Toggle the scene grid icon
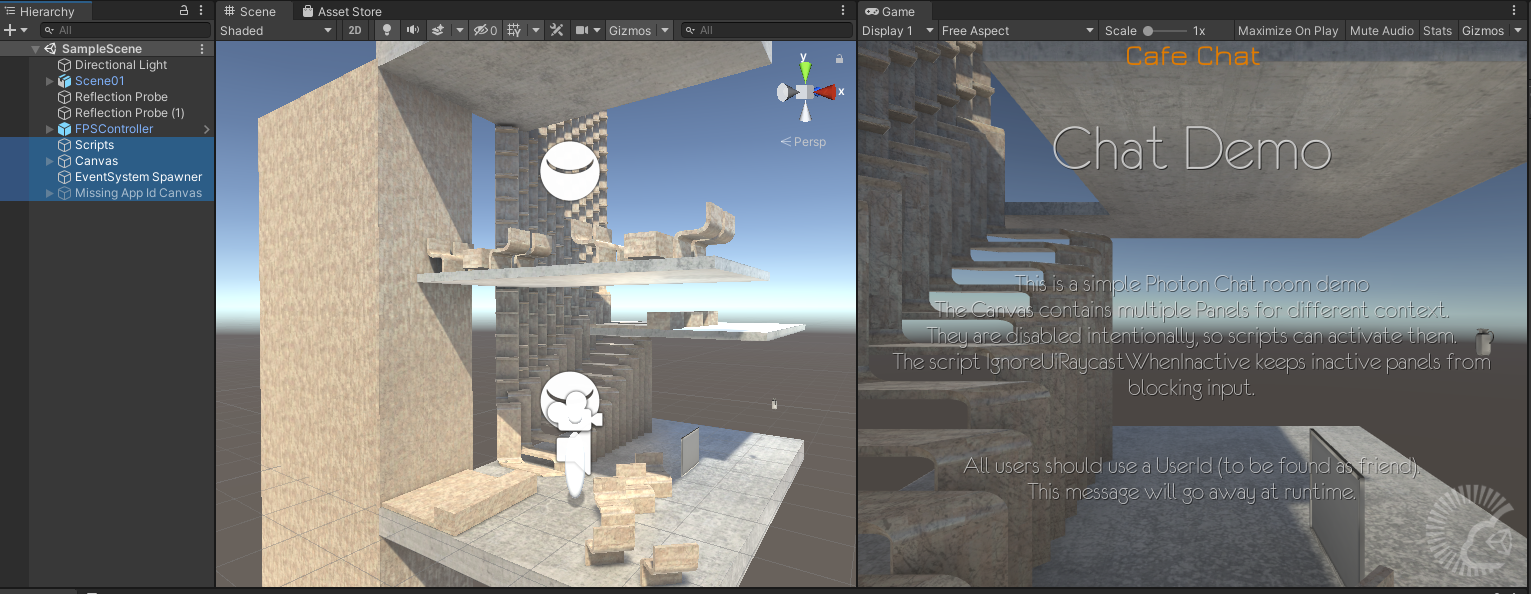Screen dimensions: 1531x594 [514, 30]
